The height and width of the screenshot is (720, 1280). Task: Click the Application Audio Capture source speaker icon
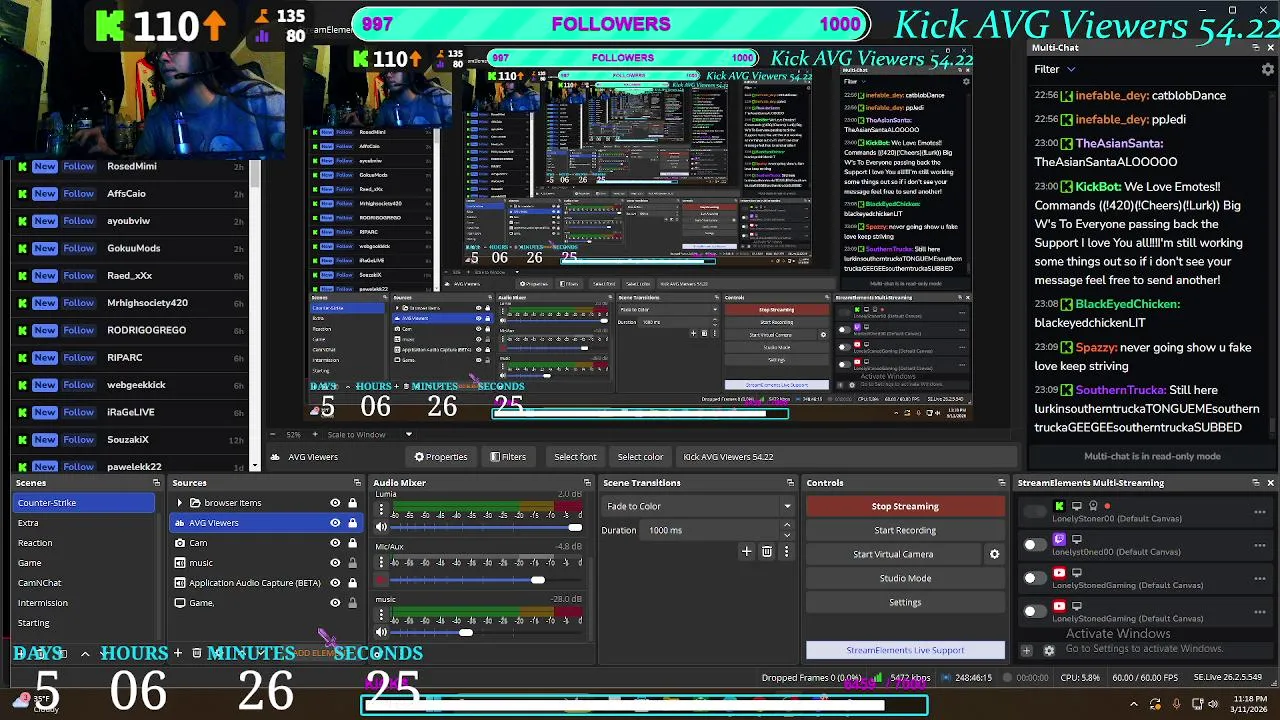coord(180,583)
